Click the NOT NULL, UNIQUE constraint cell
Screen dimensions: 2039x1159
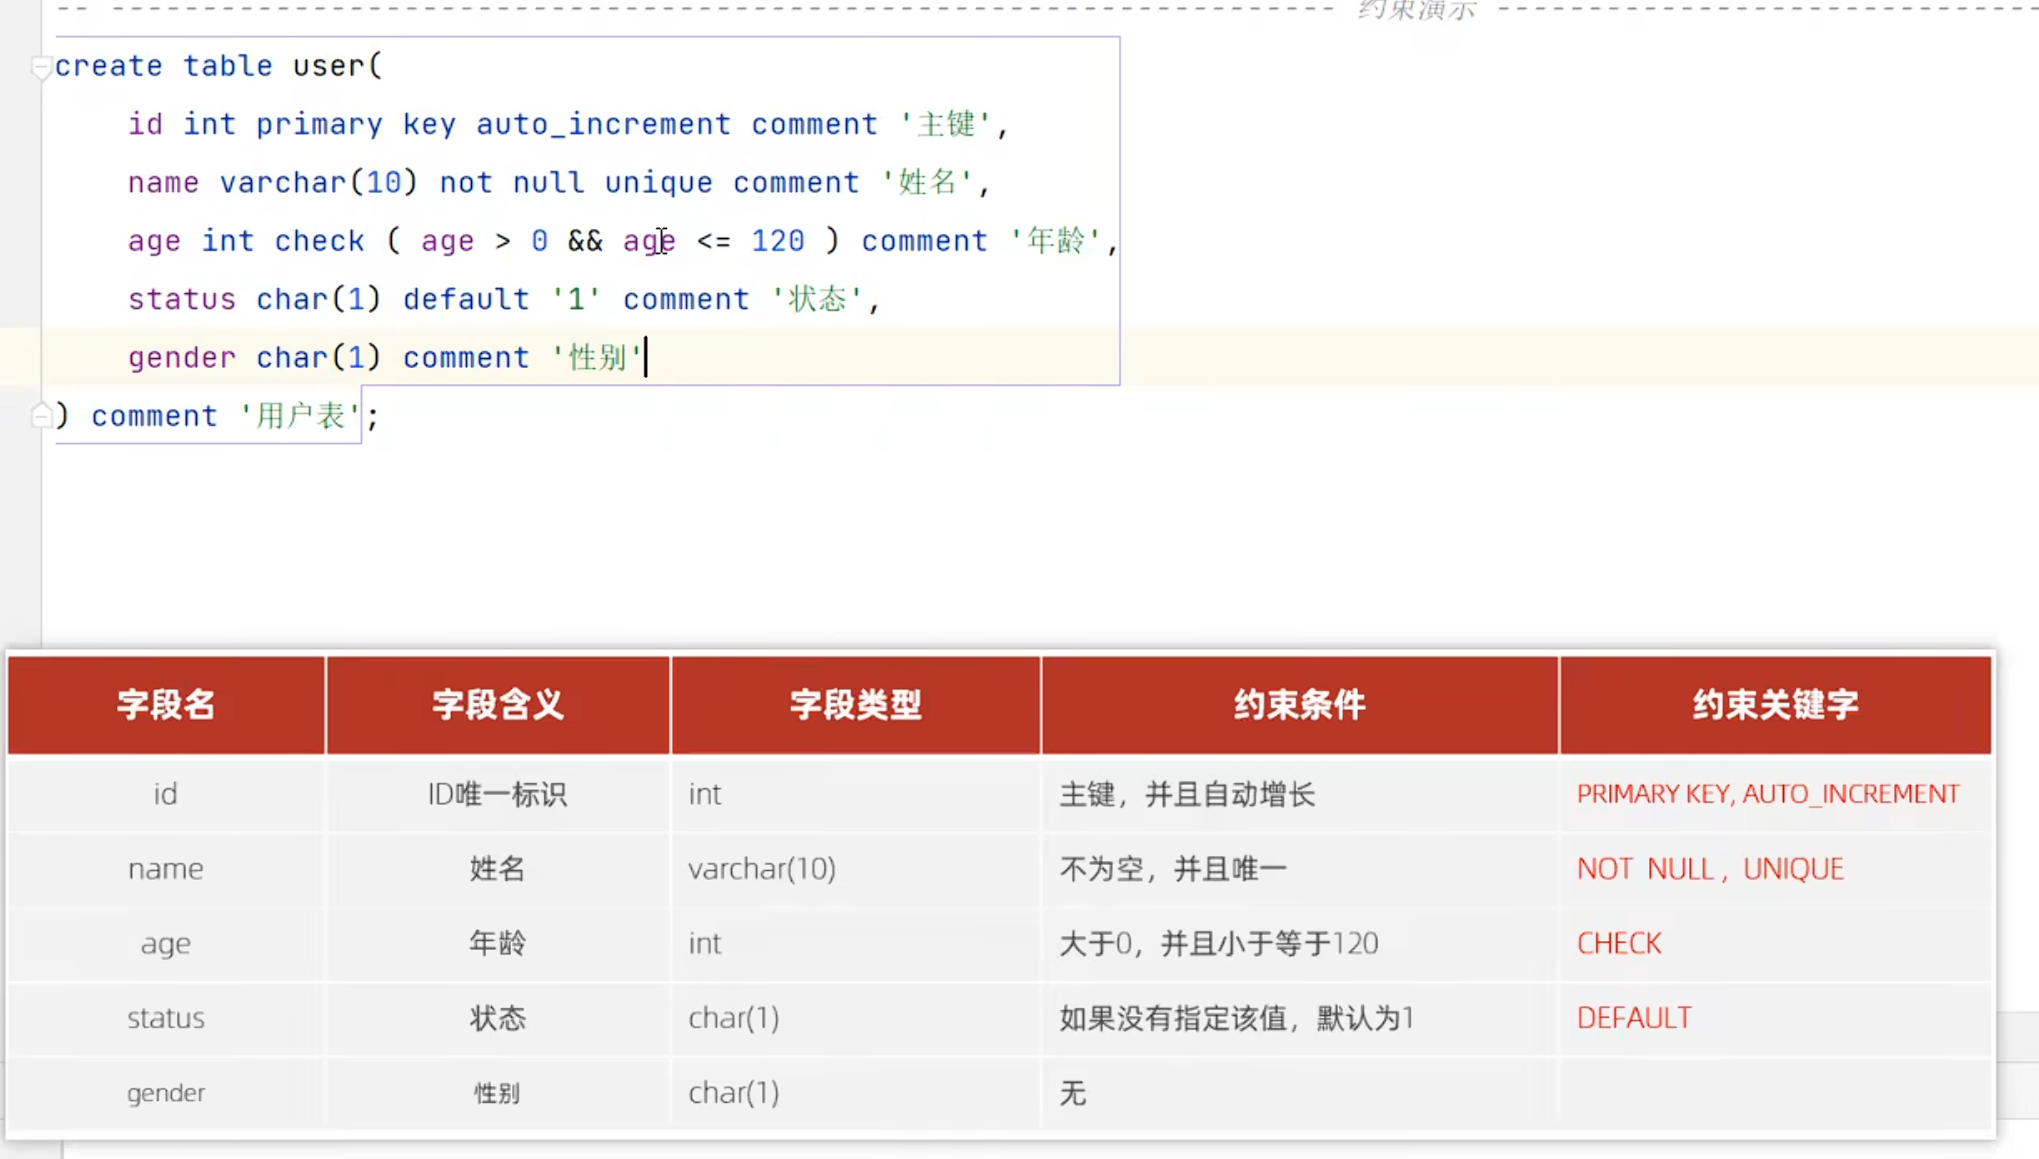click(x=1710, y=868)
